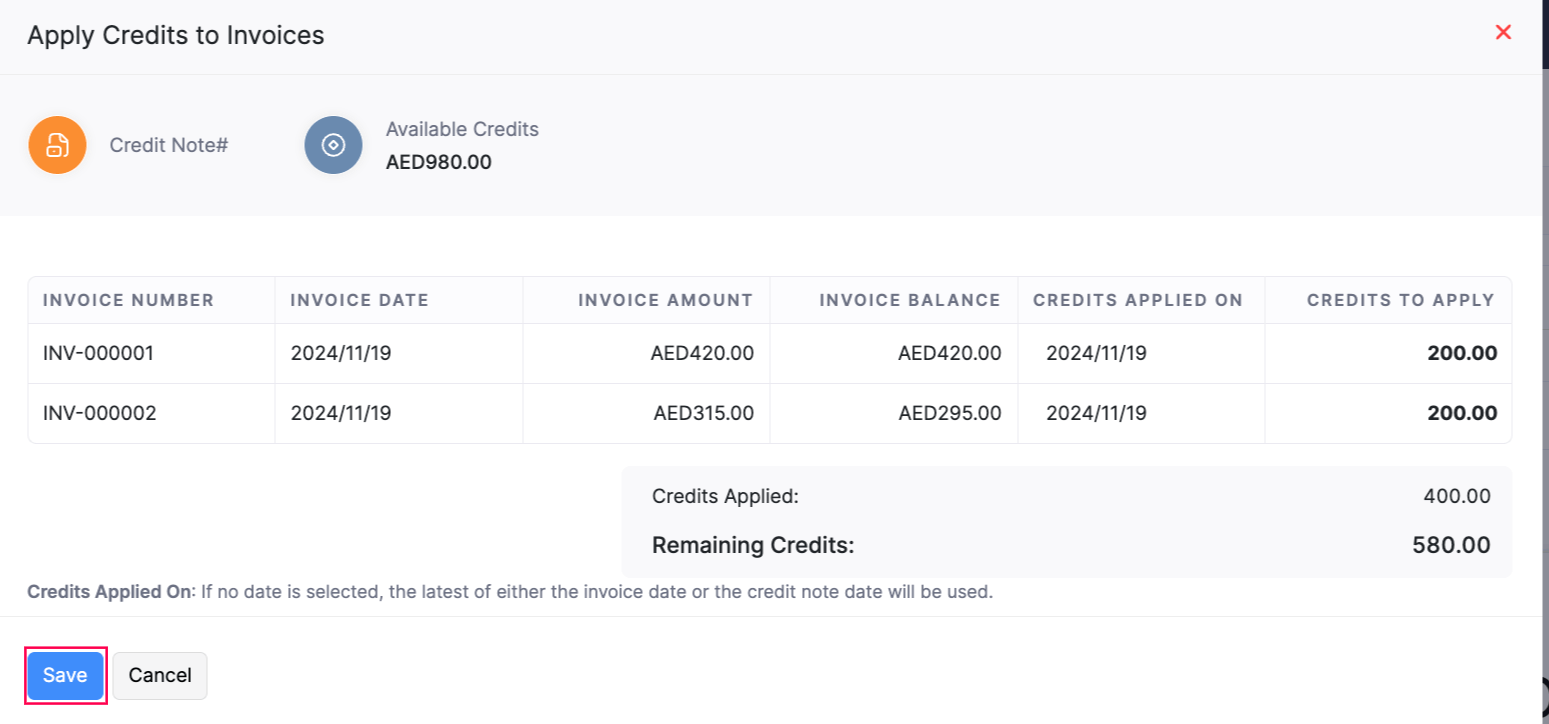Select the Invoice Balance column header
Viewport: 1549px width, 724px height.
[x=910, y=299]
